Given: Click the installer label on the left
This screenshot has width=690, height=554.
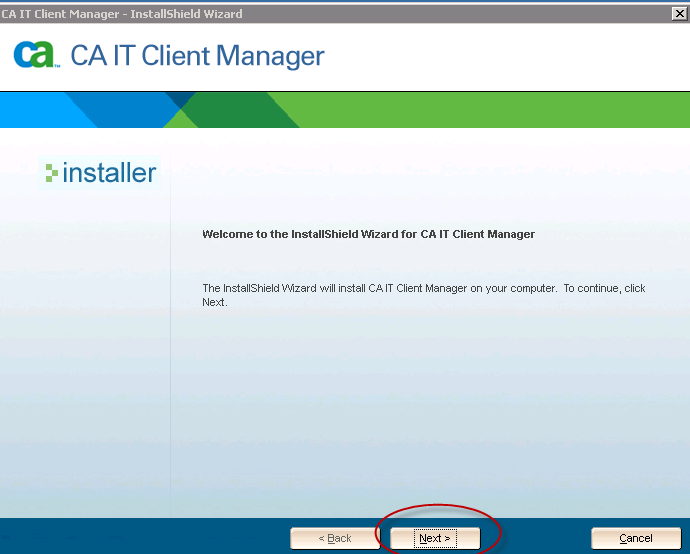Looking at the screenshot, I should pyautogui.click(x=109, y=172).
